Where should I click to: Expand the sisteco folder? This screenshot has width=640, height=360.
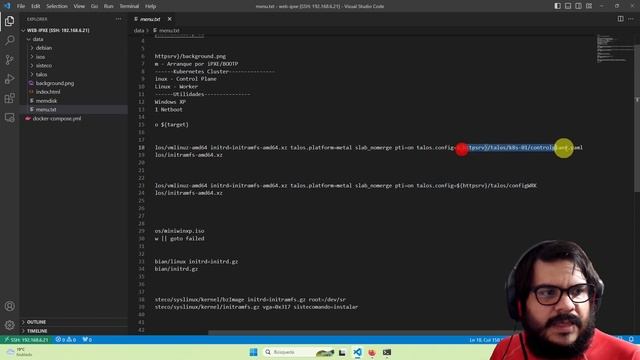(32, 65)
